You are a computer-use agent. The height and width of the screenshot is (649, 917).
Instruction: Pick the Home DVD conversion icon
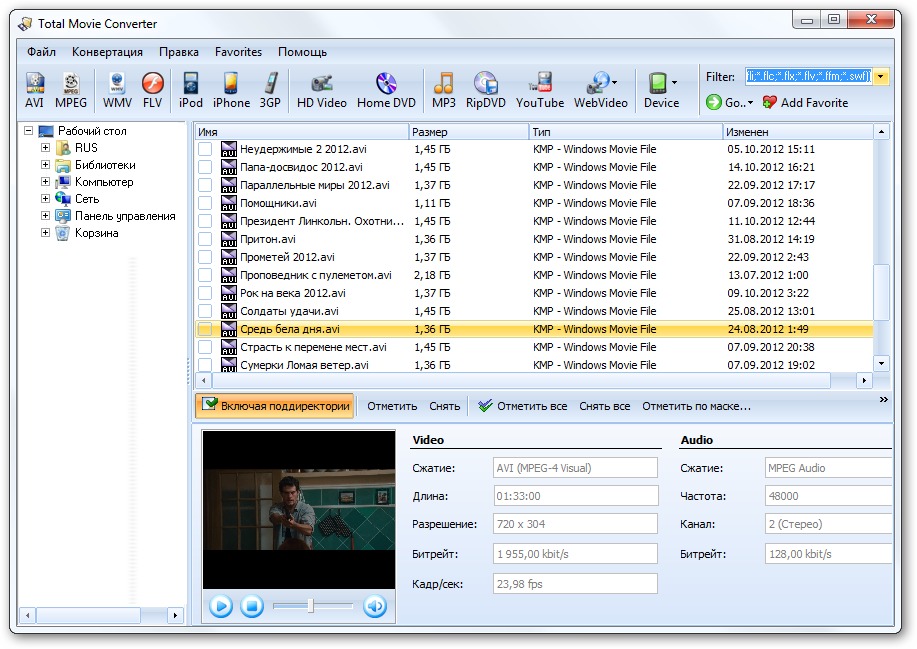click(386, 89)
